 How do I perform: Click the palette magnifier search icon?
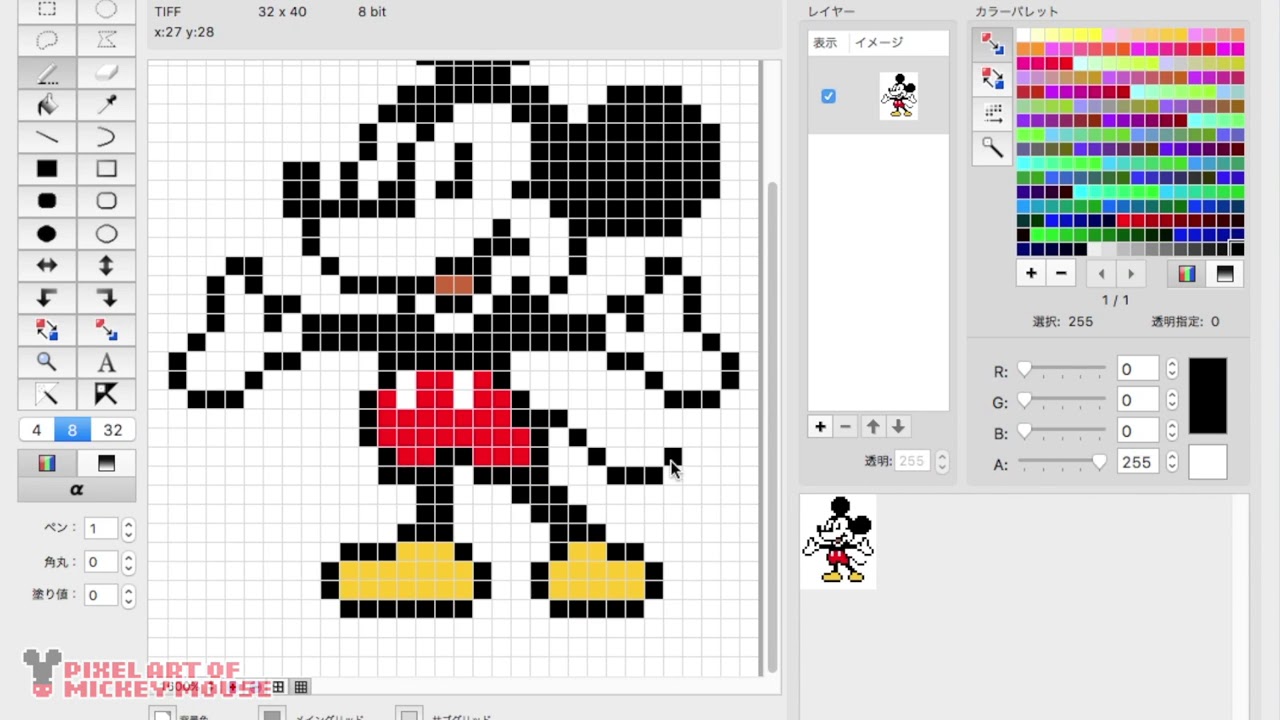coord(992,148)
